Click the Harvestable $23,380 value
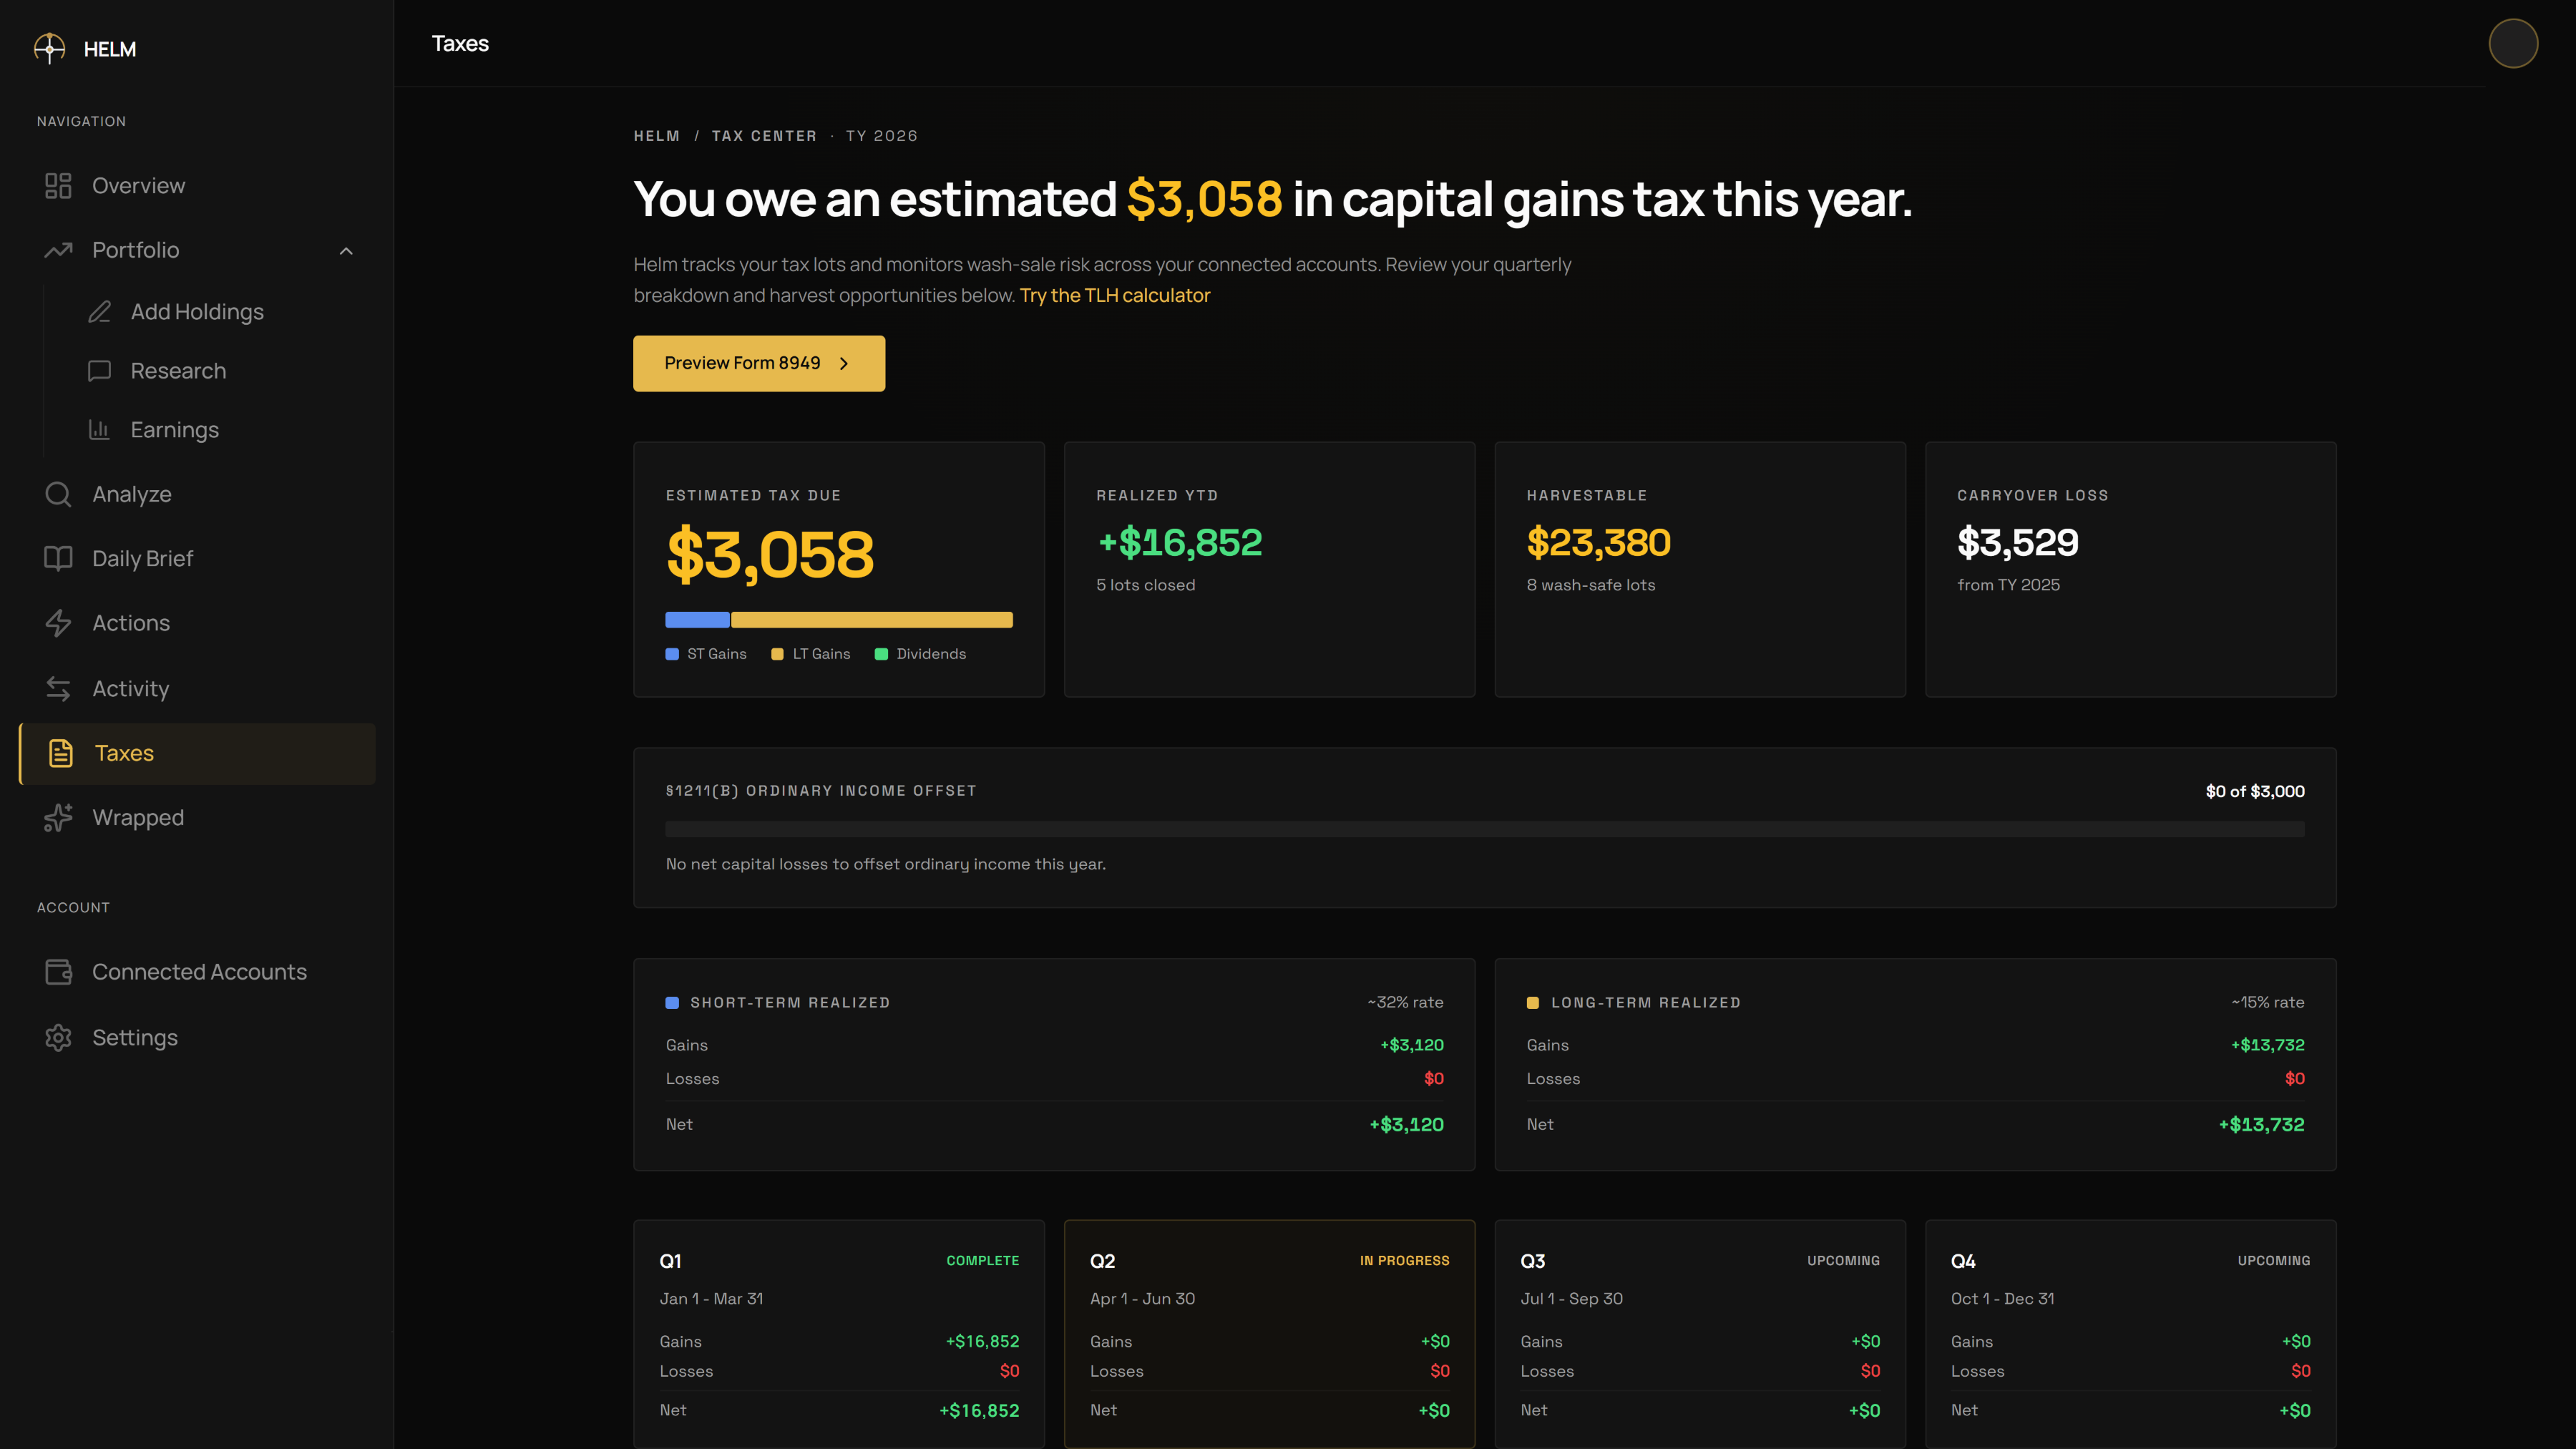The image size is (2576, 1449). 1598,543
